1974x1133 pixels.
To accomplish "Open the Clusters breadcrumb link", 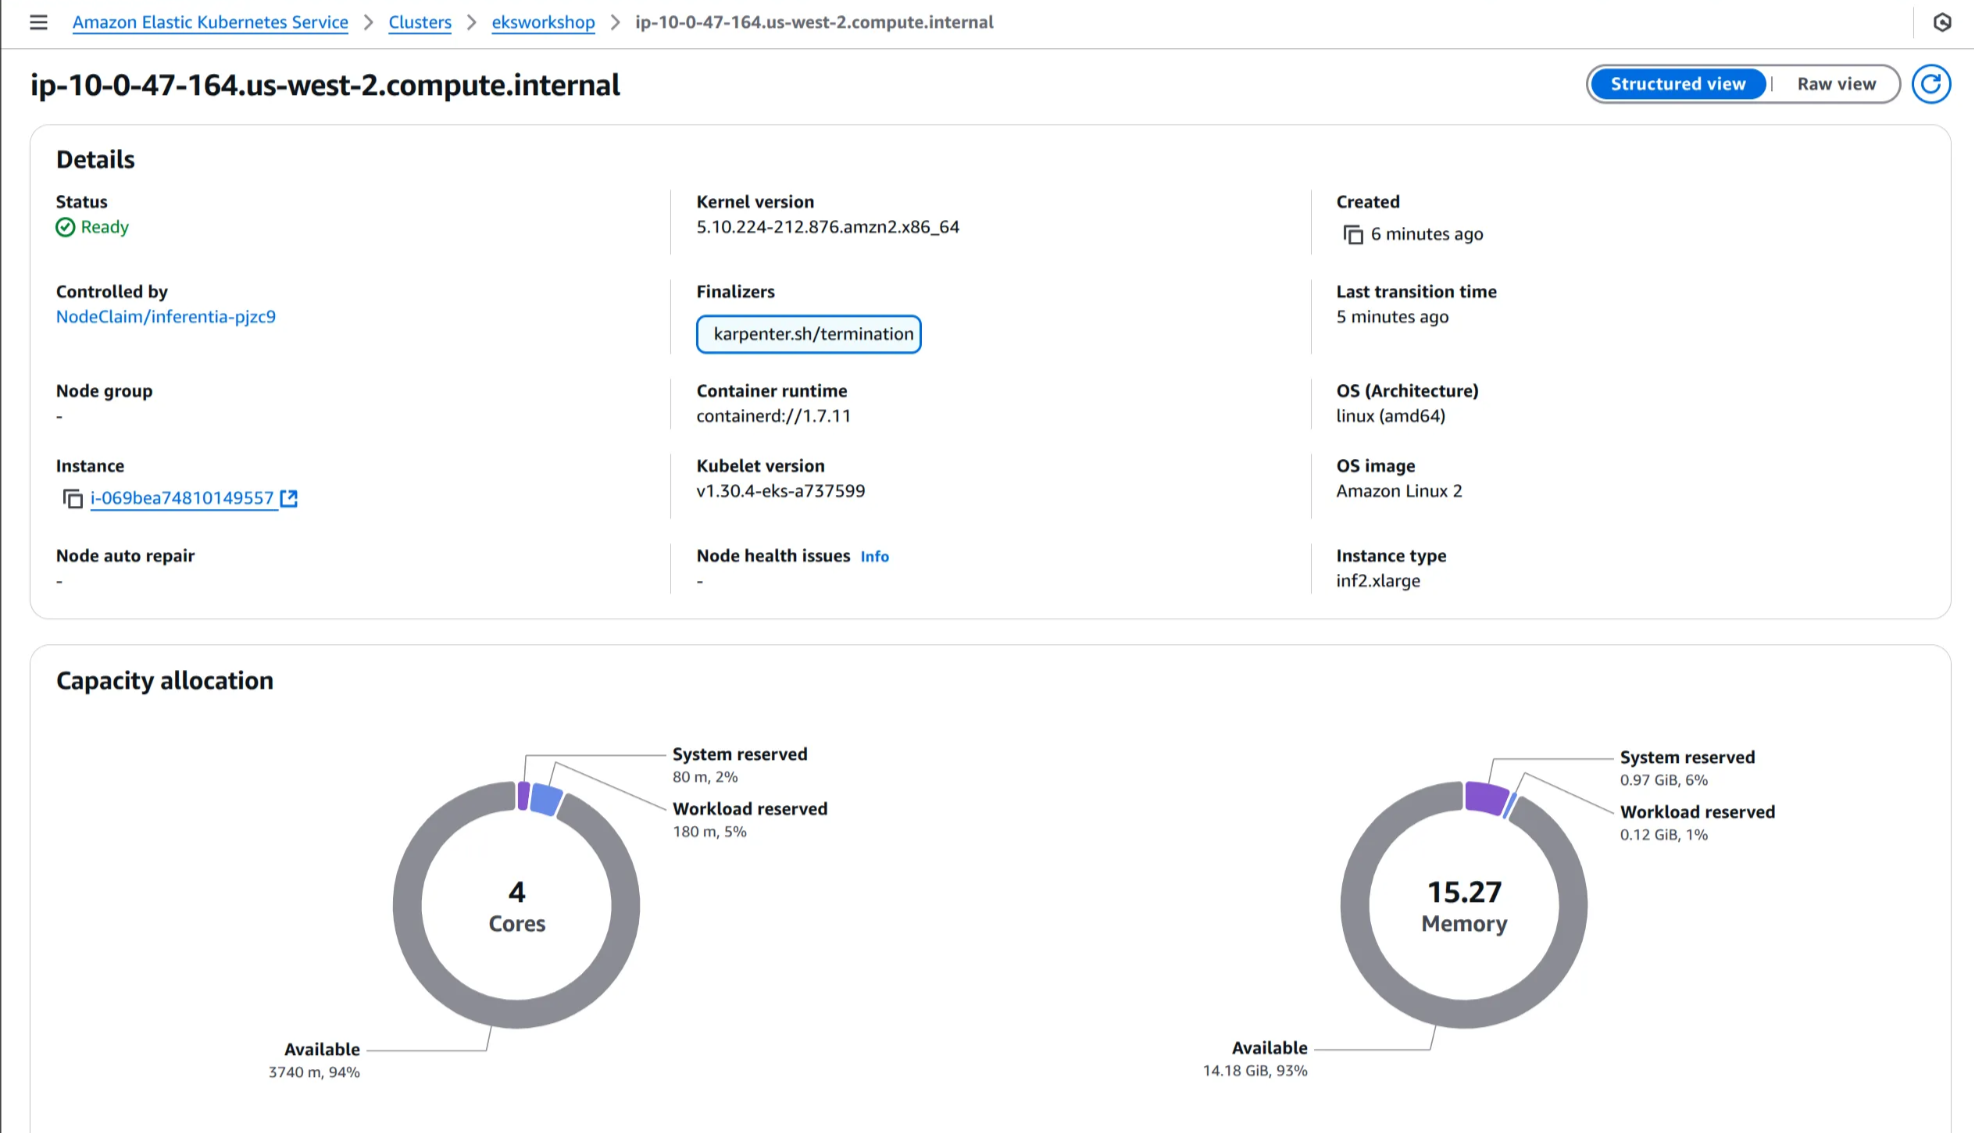I will tap(420, 22).
